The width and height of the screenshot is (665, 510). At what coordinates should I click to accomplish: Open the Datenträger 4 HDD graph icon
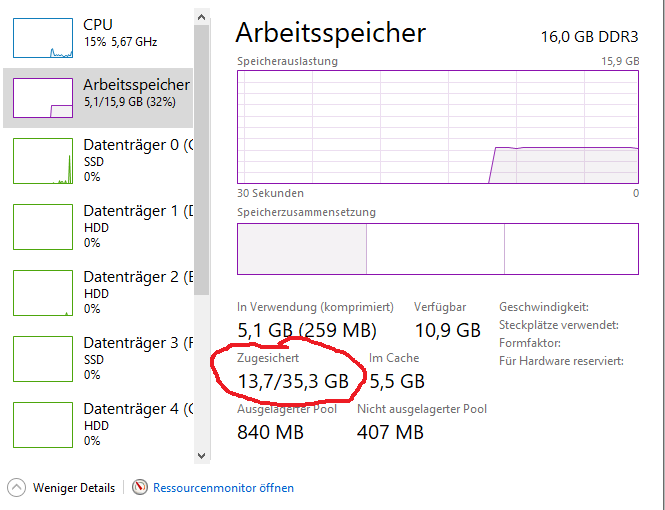43,424
